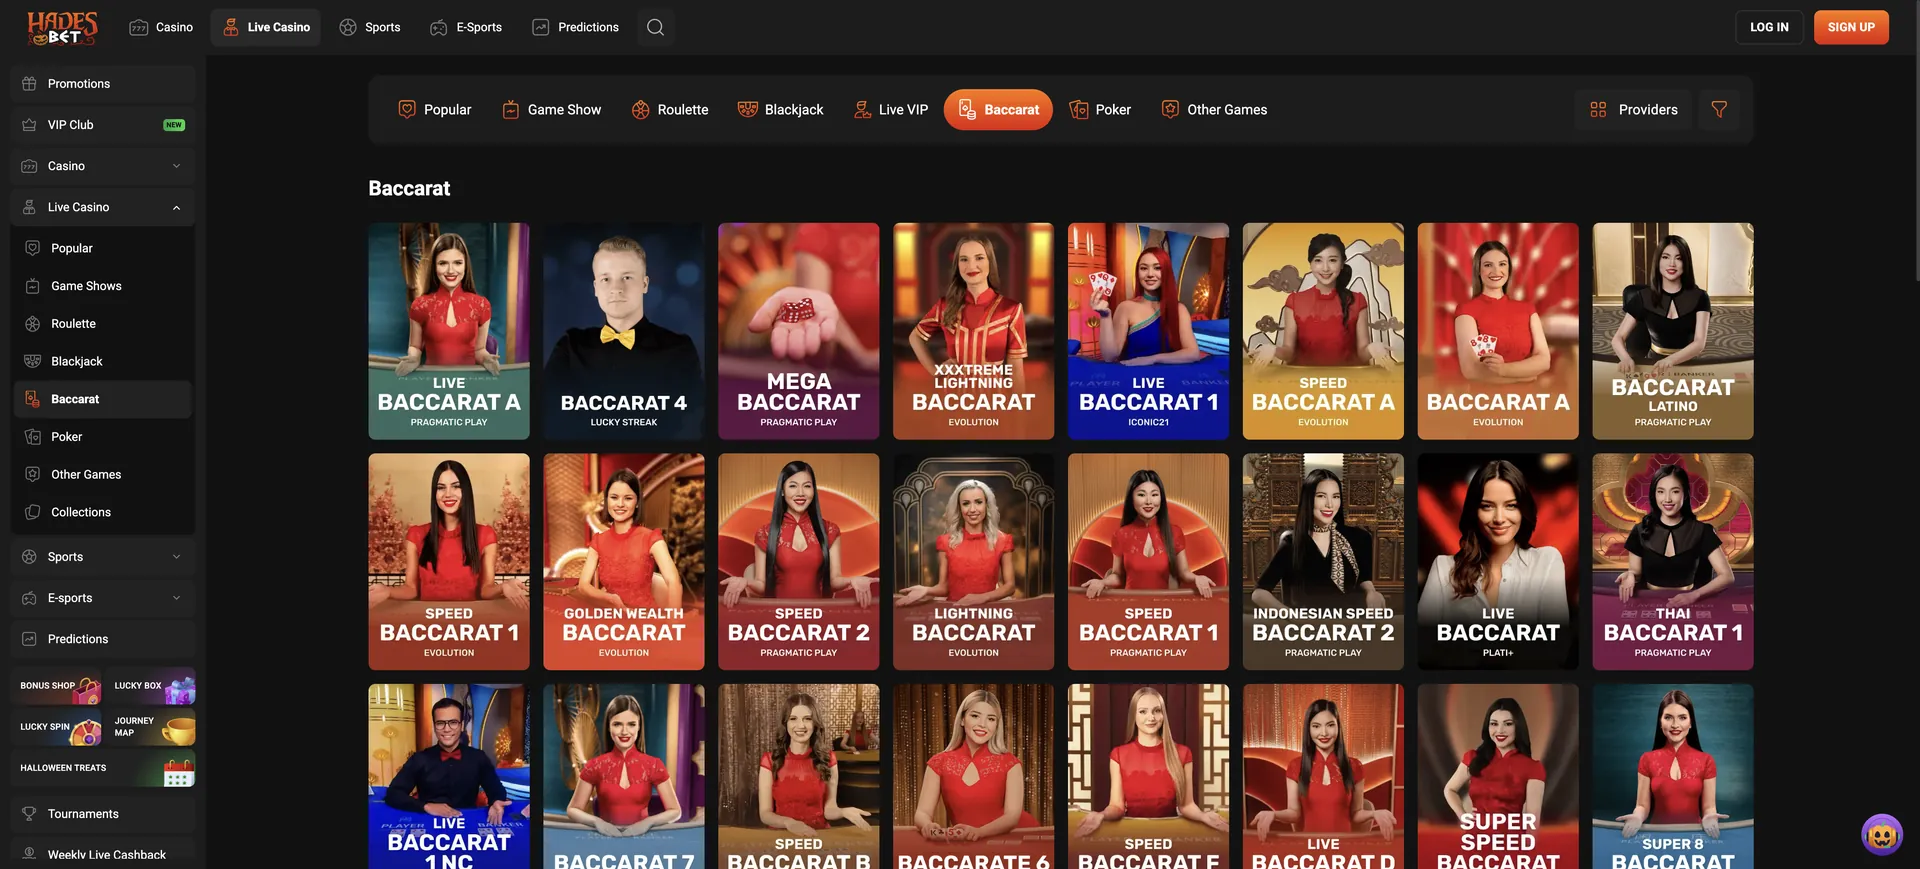Viewport: 1920px width, 869px height.
Task: Click the Collections icon in sidebar
Action: 33,512
